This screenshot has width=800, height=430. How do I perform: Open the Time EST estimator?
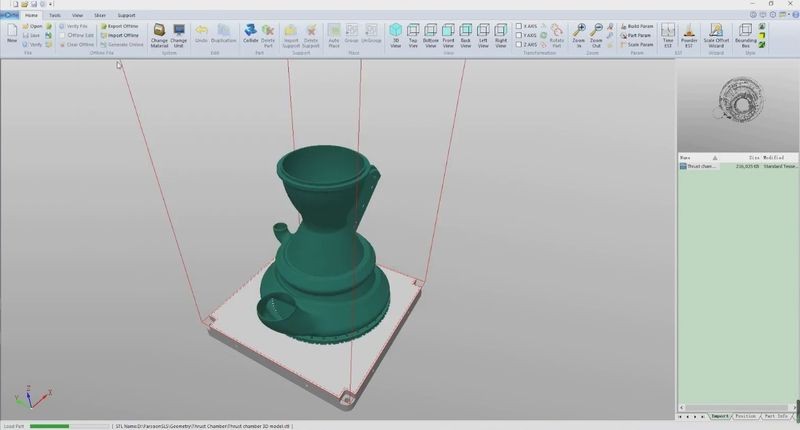(667, 35)
